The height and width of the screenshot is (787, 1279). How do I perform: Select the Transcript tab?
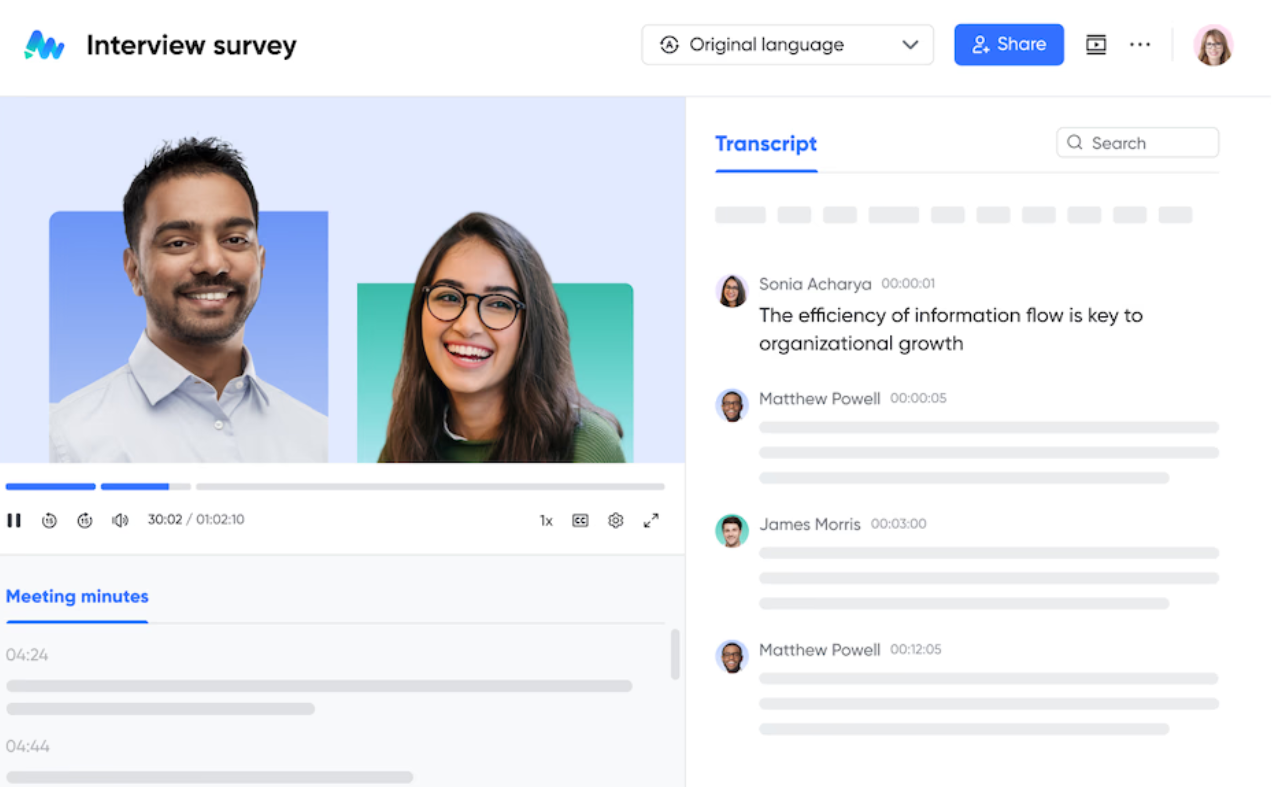[x=766, y=144]
